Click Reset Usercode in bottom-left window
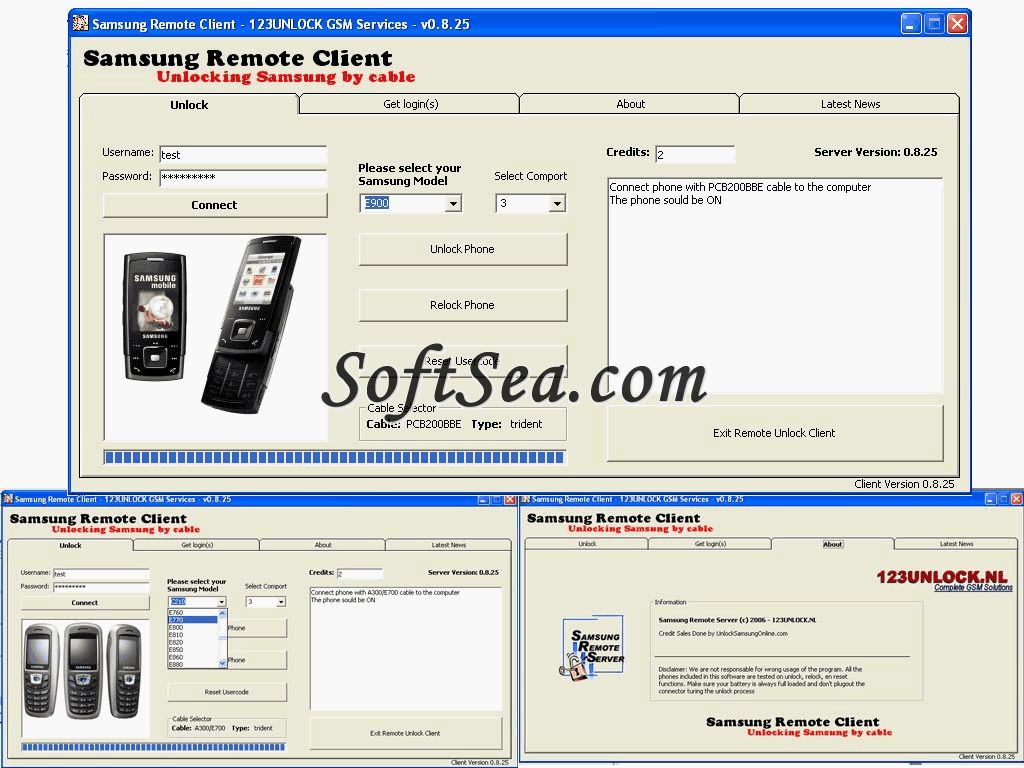1024x768 pixels. pyautogui.click(x=227, y=692)
